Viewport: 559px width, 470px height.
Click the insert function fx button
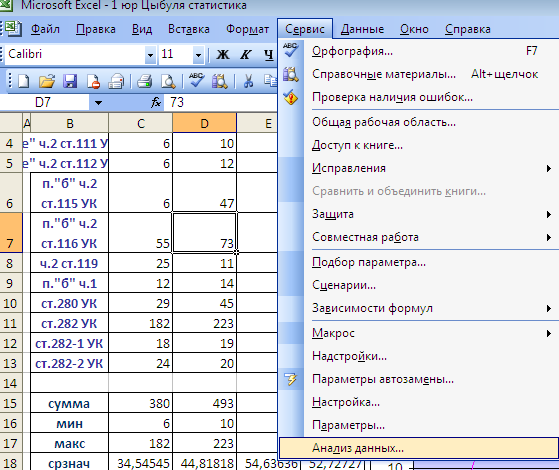156,103
